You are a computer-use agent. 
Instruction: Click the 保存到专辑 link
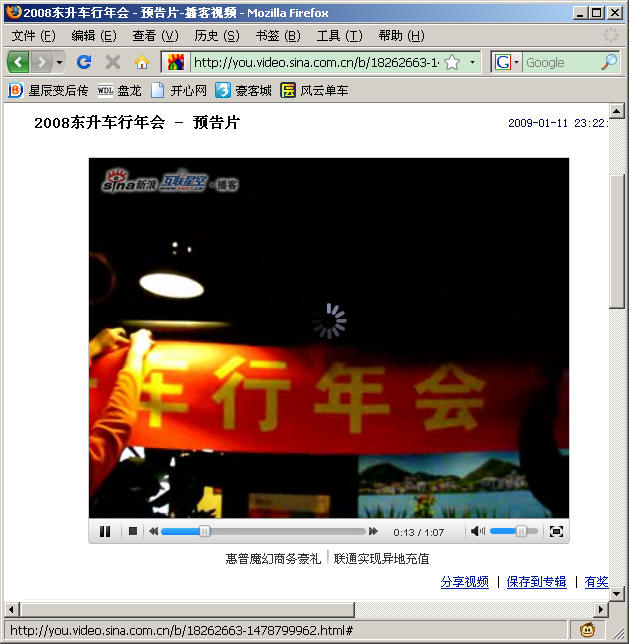[536, 582]
